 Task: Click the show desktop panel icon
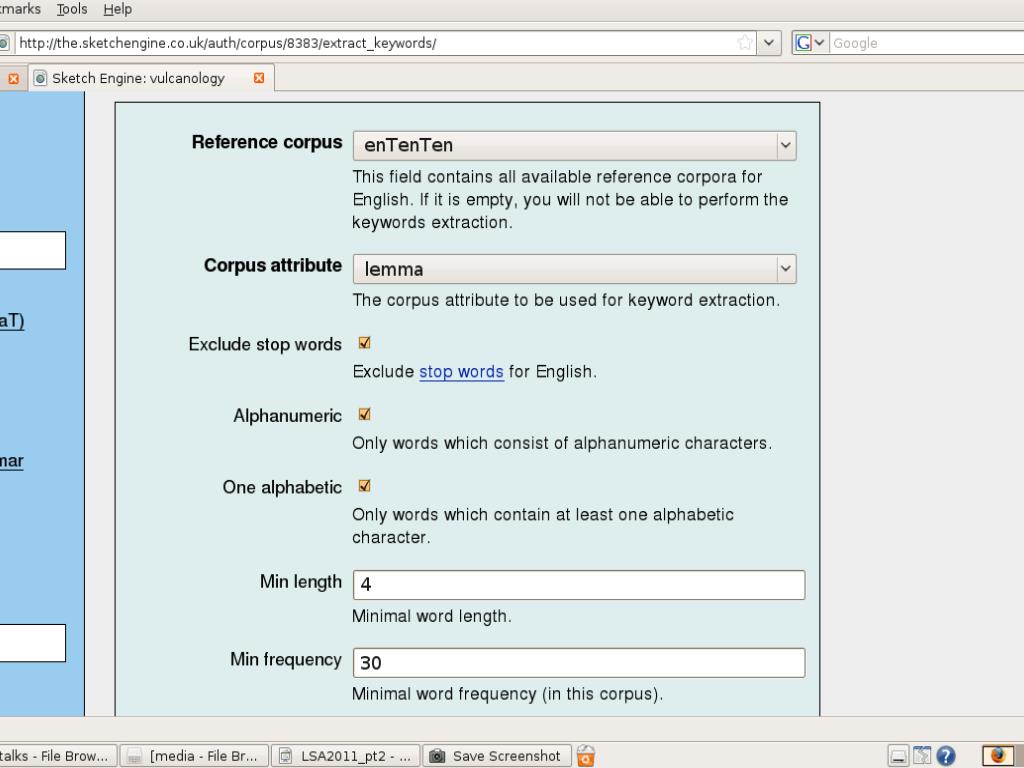pos(899,756)
